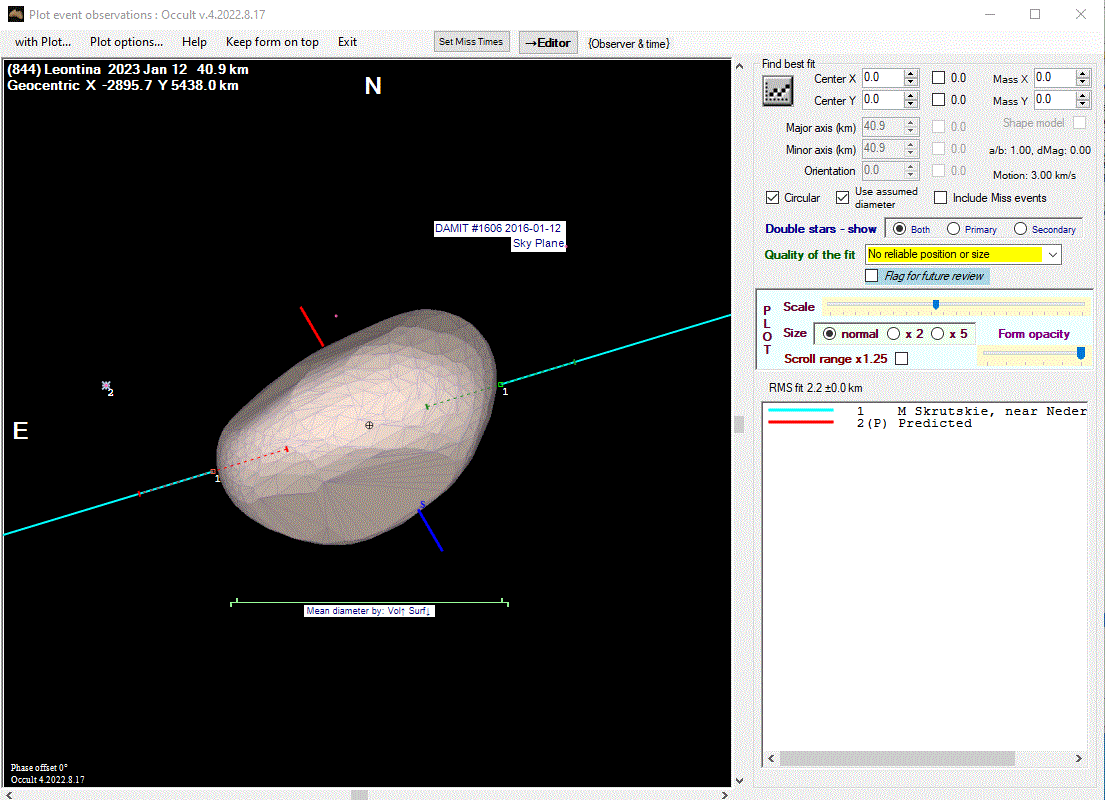Check the Center Y fix checkbox
This screenshot has height=800, width=1105.
click(939, 99)
